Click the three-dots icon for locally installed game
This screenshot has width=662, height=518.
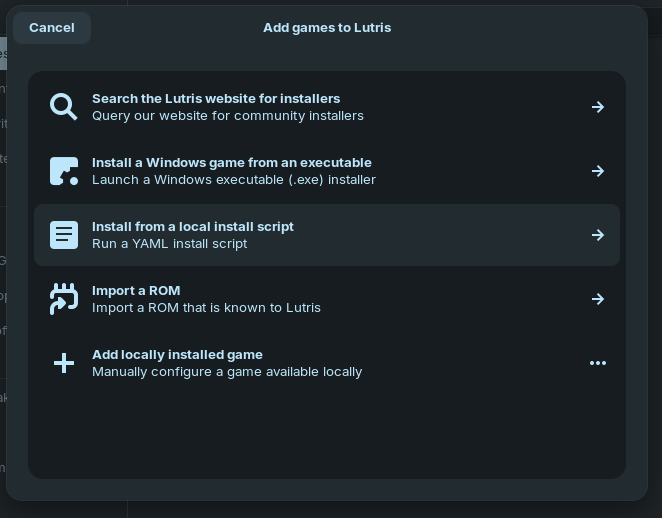point(598,363)
